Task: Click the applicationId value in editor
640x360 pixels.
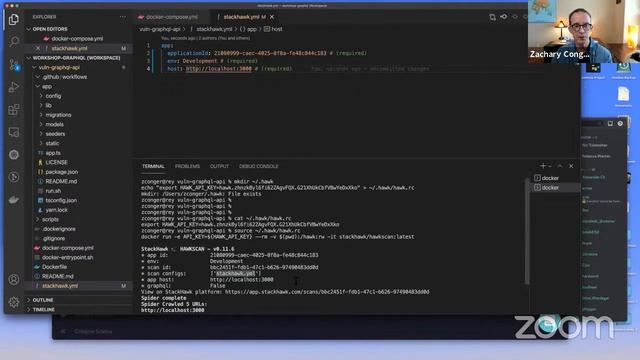Action: [270, 53]
